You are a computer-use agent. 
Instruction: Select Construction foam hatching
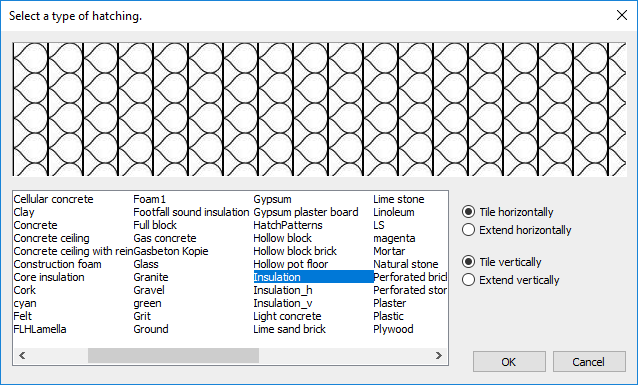coord(57,265)
